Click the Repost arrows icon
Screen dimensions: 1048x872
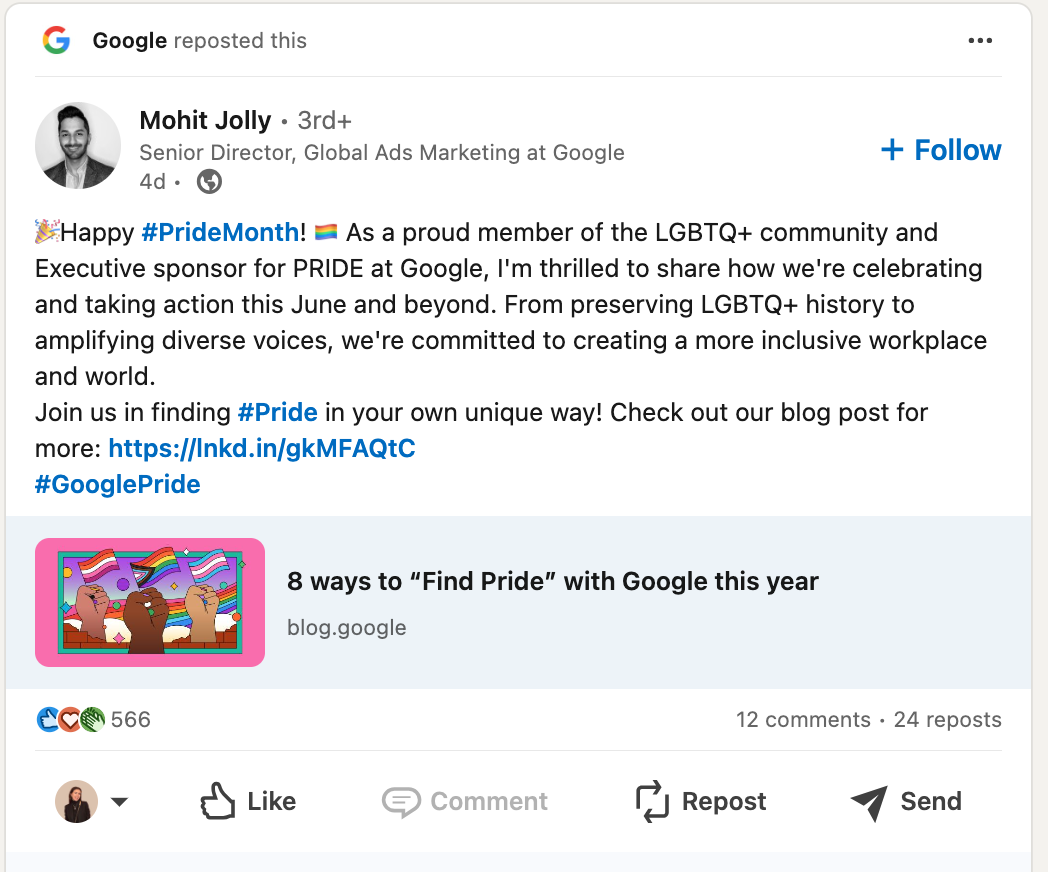(x=651, y=800)
